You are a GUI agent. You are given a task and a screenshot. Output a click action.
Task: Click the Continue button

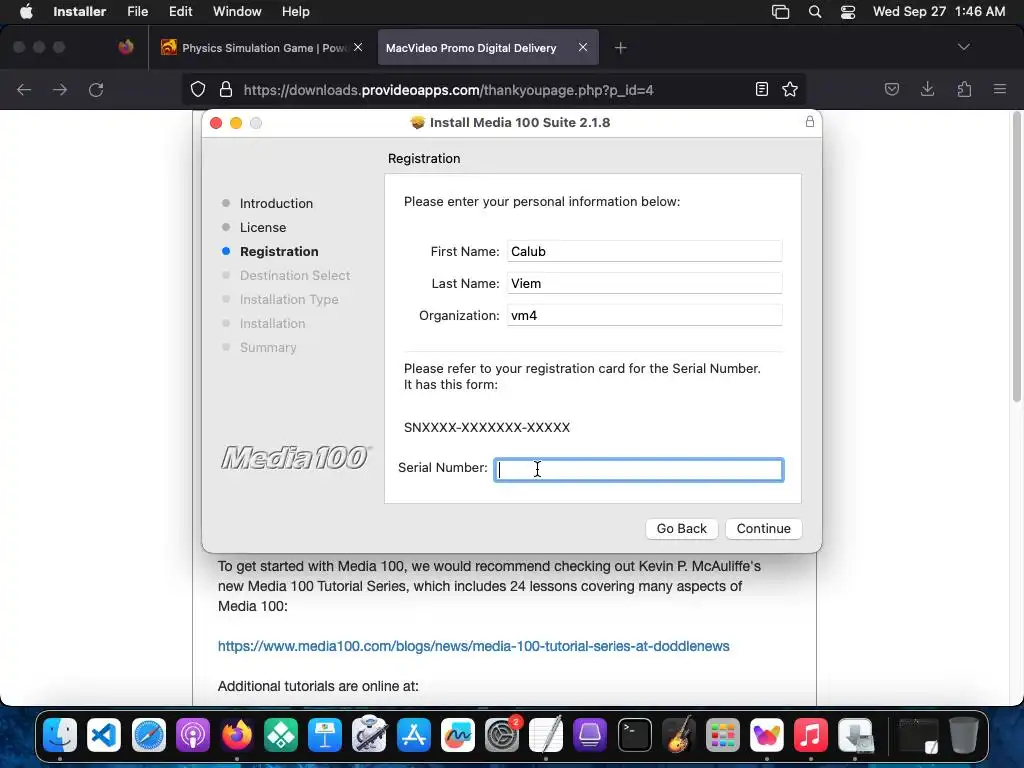click(763, 528)
